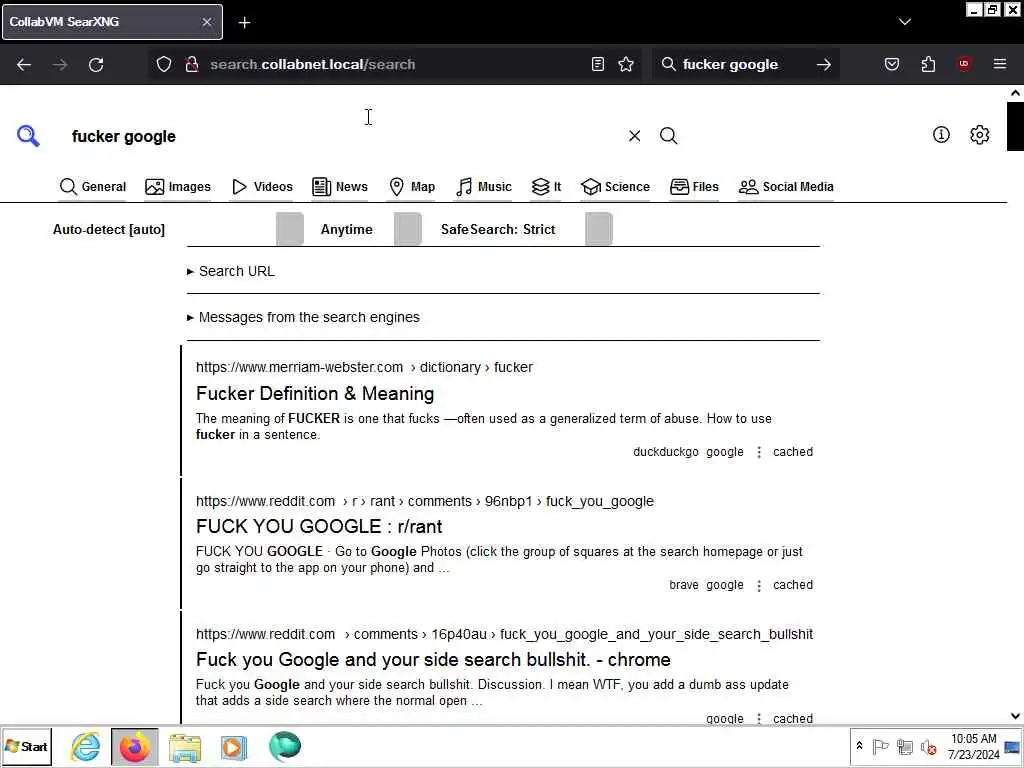Open the side search bullshit chrome result

click(x=433, y=660)
